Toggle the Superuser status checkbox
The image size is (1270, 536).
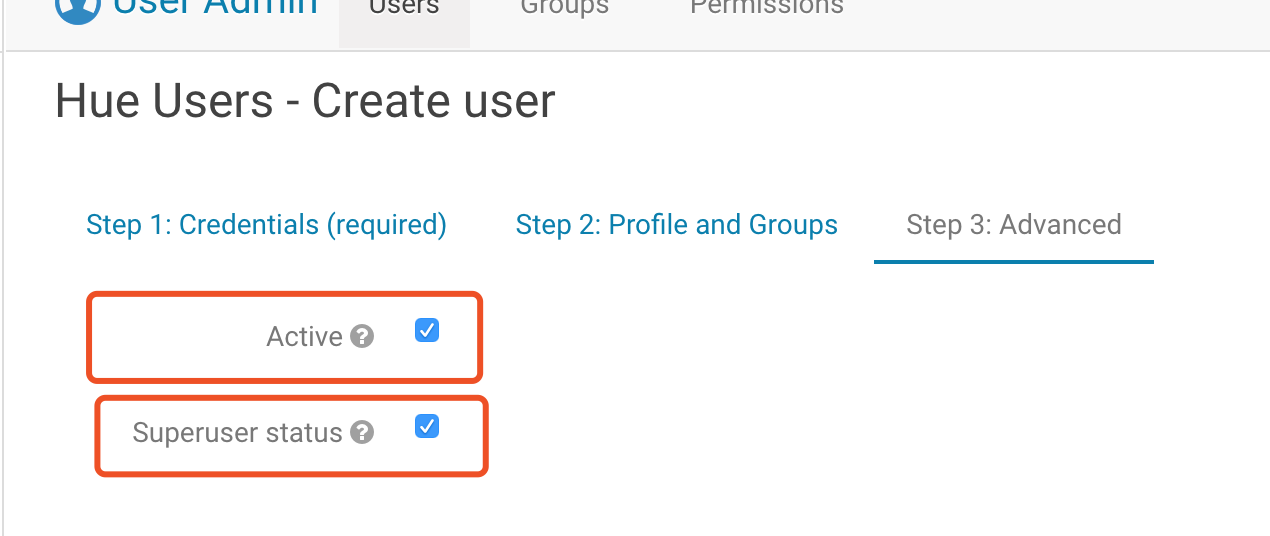point(427,427)
